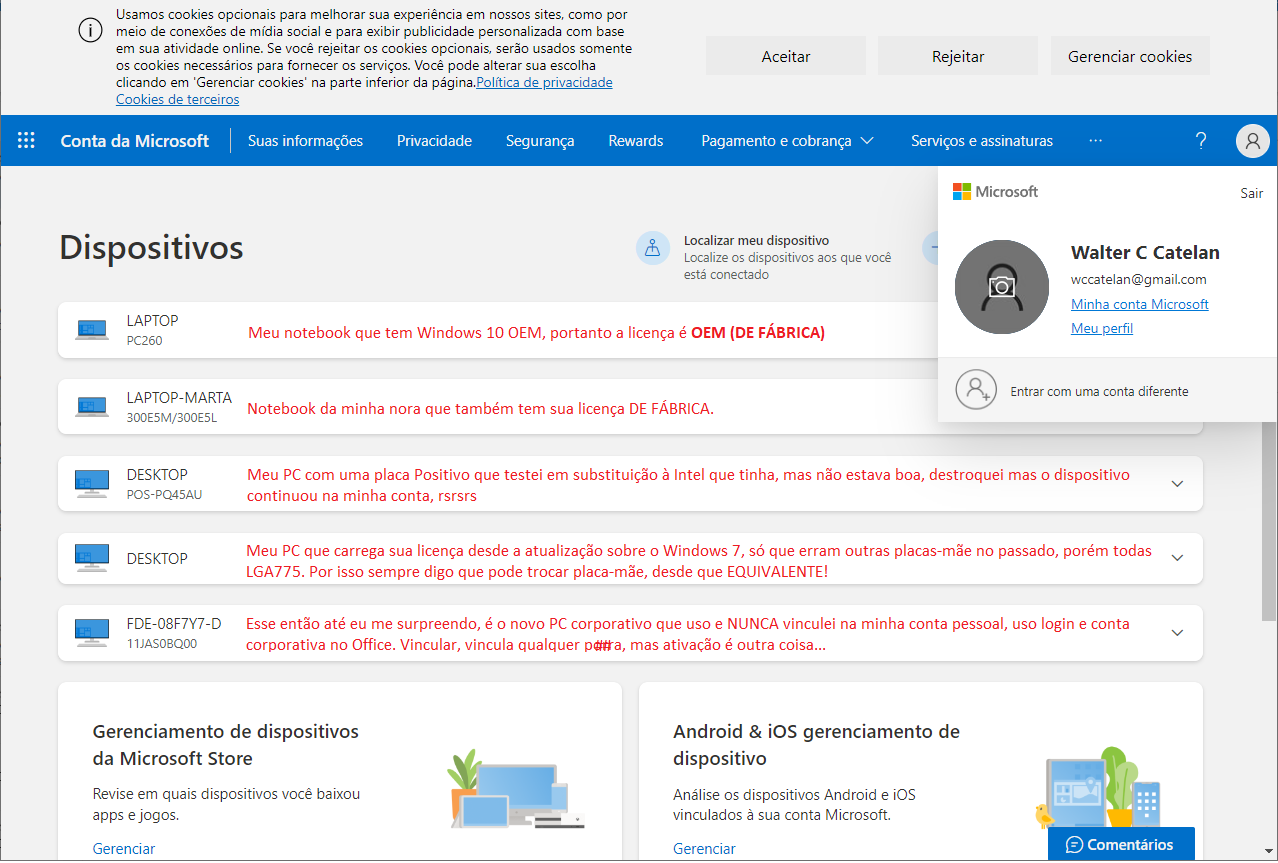Accept optional cookies with Aceitar
The image size is (1278, 863).
click(x=786, y=56)
